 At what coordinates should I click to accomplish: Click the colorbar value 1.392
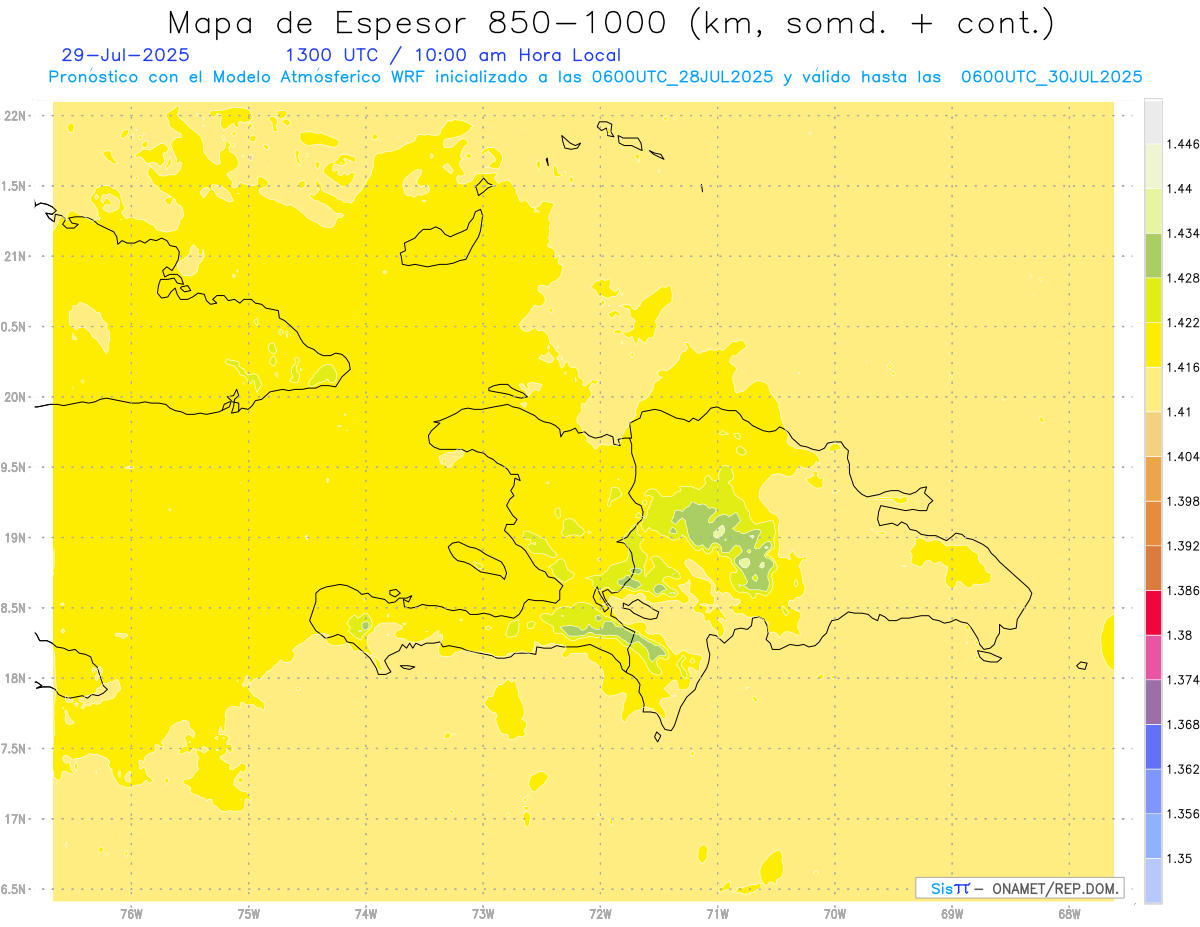coord(1185,546)
